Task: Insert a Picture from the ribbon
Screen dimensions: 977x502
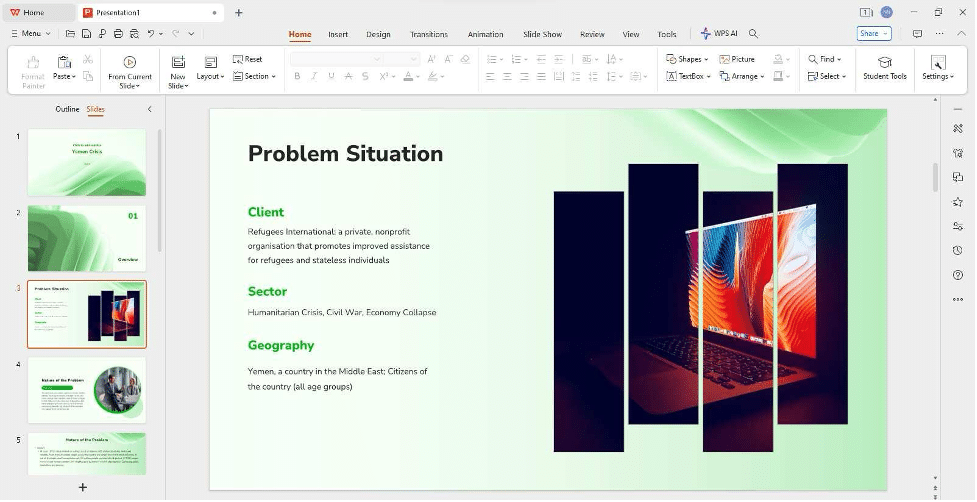Action: [x=737, y=59]
